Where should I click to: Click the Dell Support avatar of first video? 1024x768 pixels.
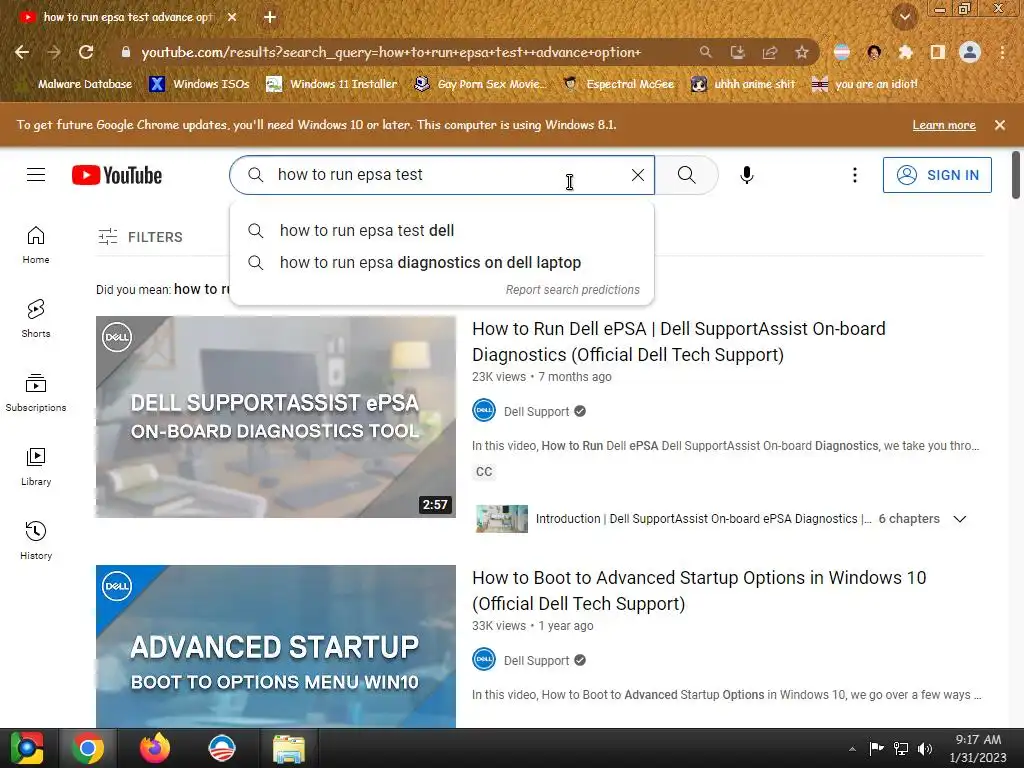pos(484,411)
